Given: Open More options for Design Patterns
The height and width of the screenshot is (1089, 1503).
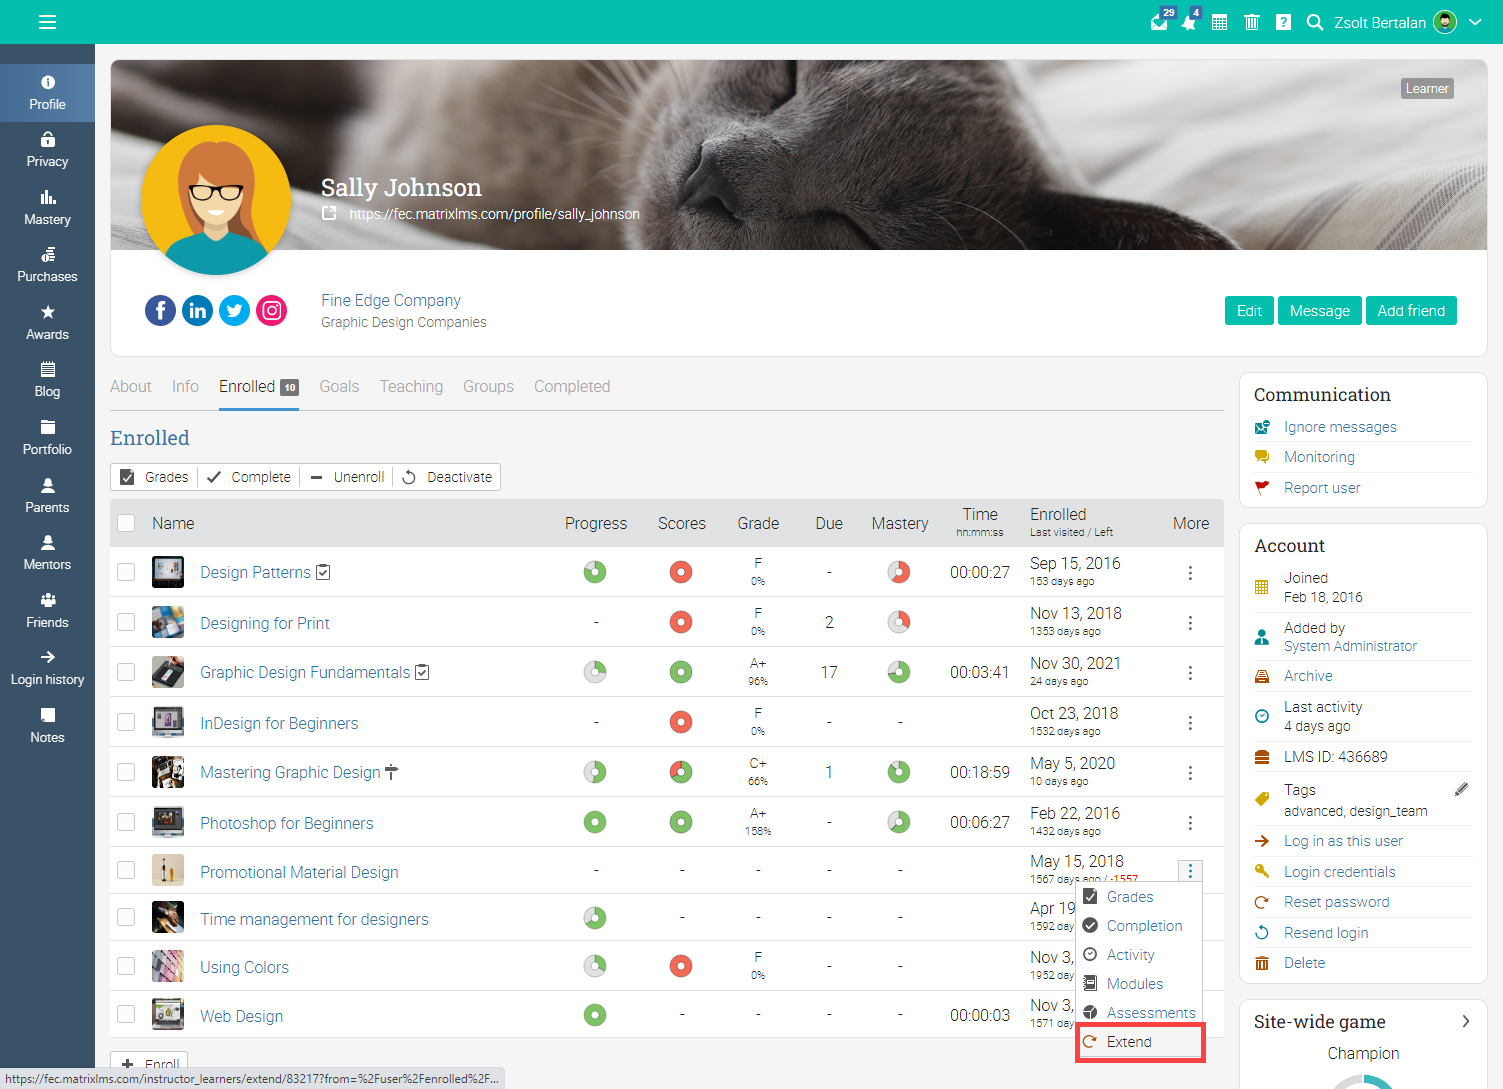Looking at the screenshot, I should [x=1190, y=573].
